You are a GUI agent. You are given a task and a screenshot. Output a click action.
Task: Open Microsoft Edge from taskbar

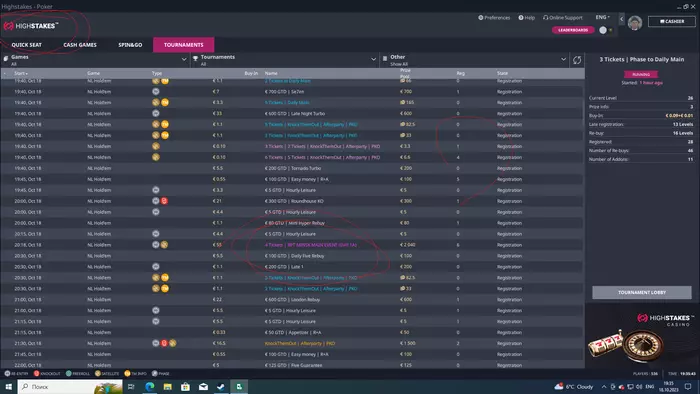pos(150,386)
